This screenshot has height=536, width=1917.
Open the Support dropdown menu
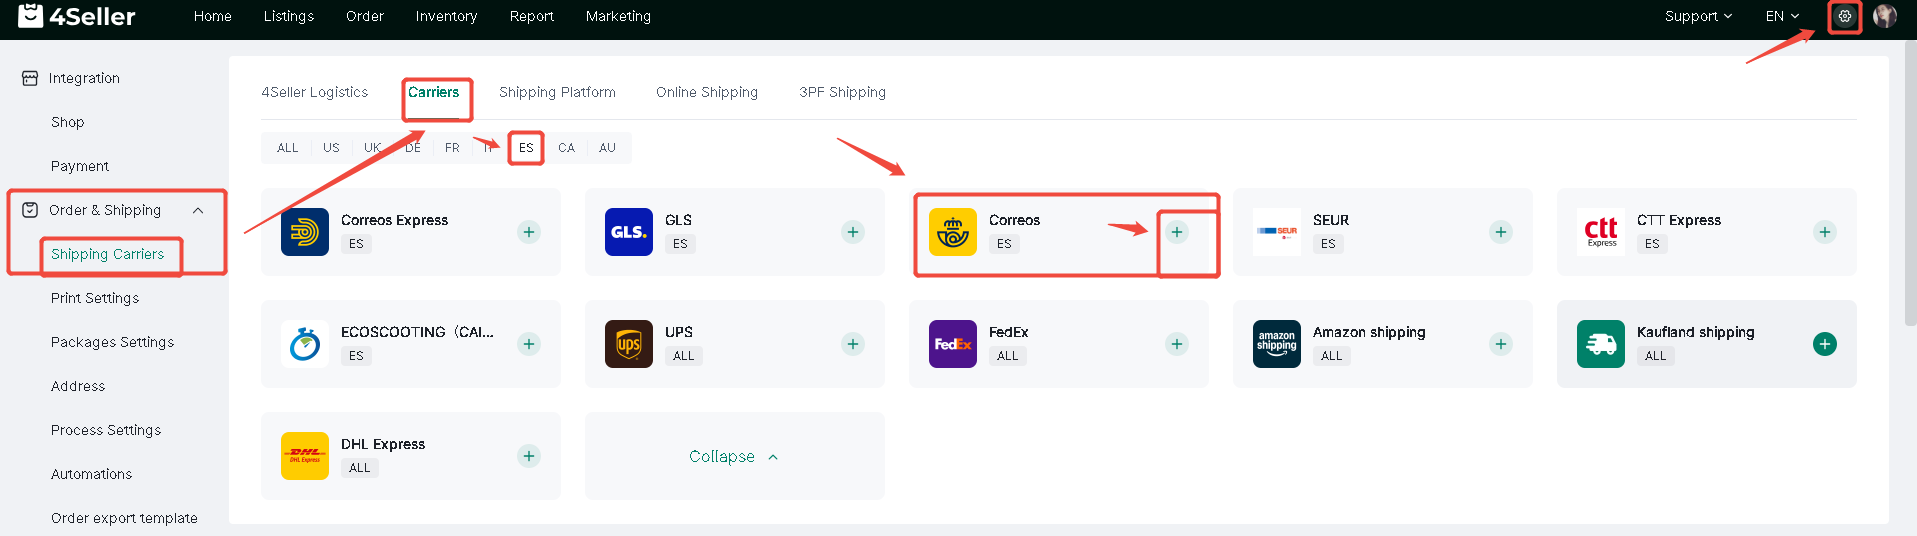[x=1698, y=16]
